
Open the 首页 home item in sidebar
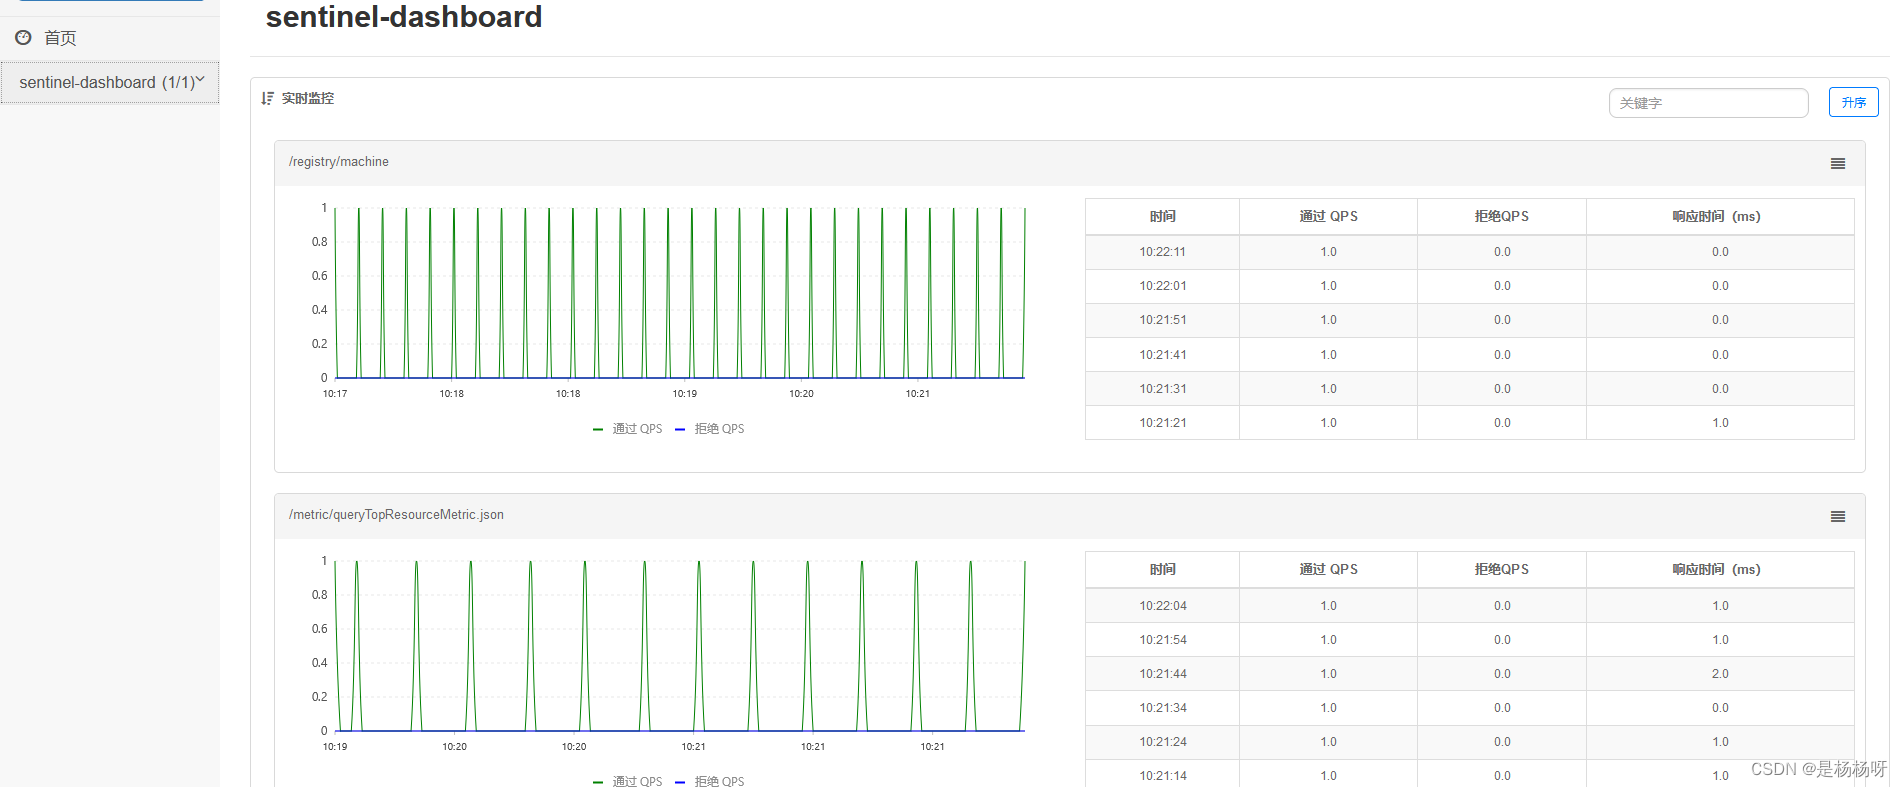pos(60,38)
